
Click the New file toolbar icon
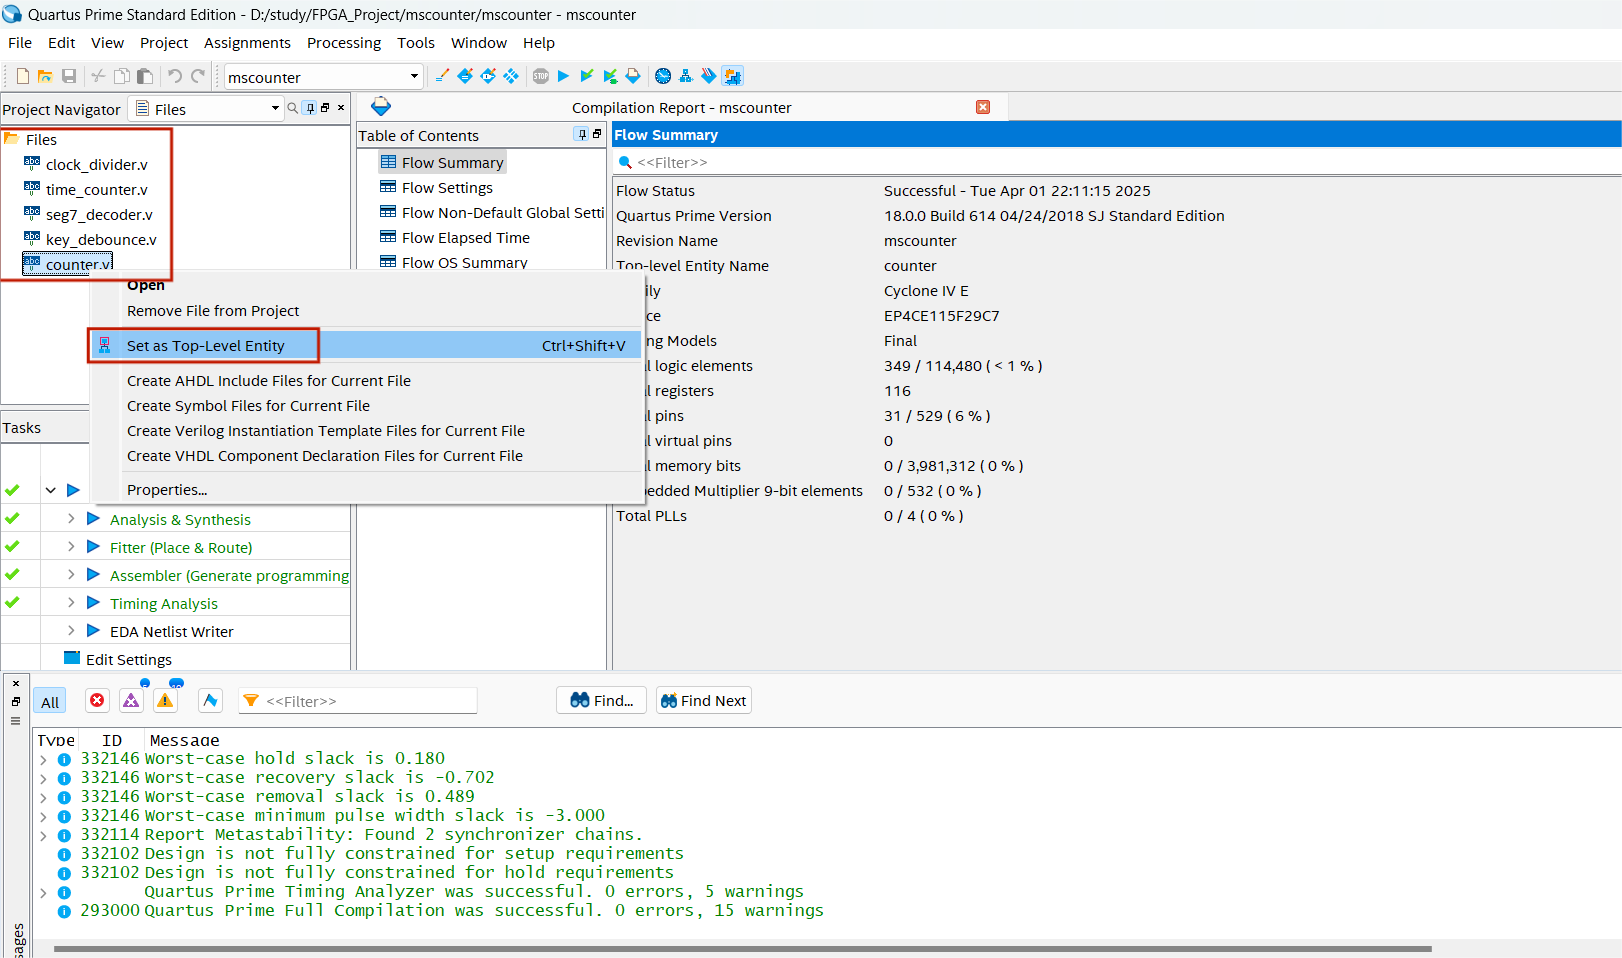coord(22,76)
